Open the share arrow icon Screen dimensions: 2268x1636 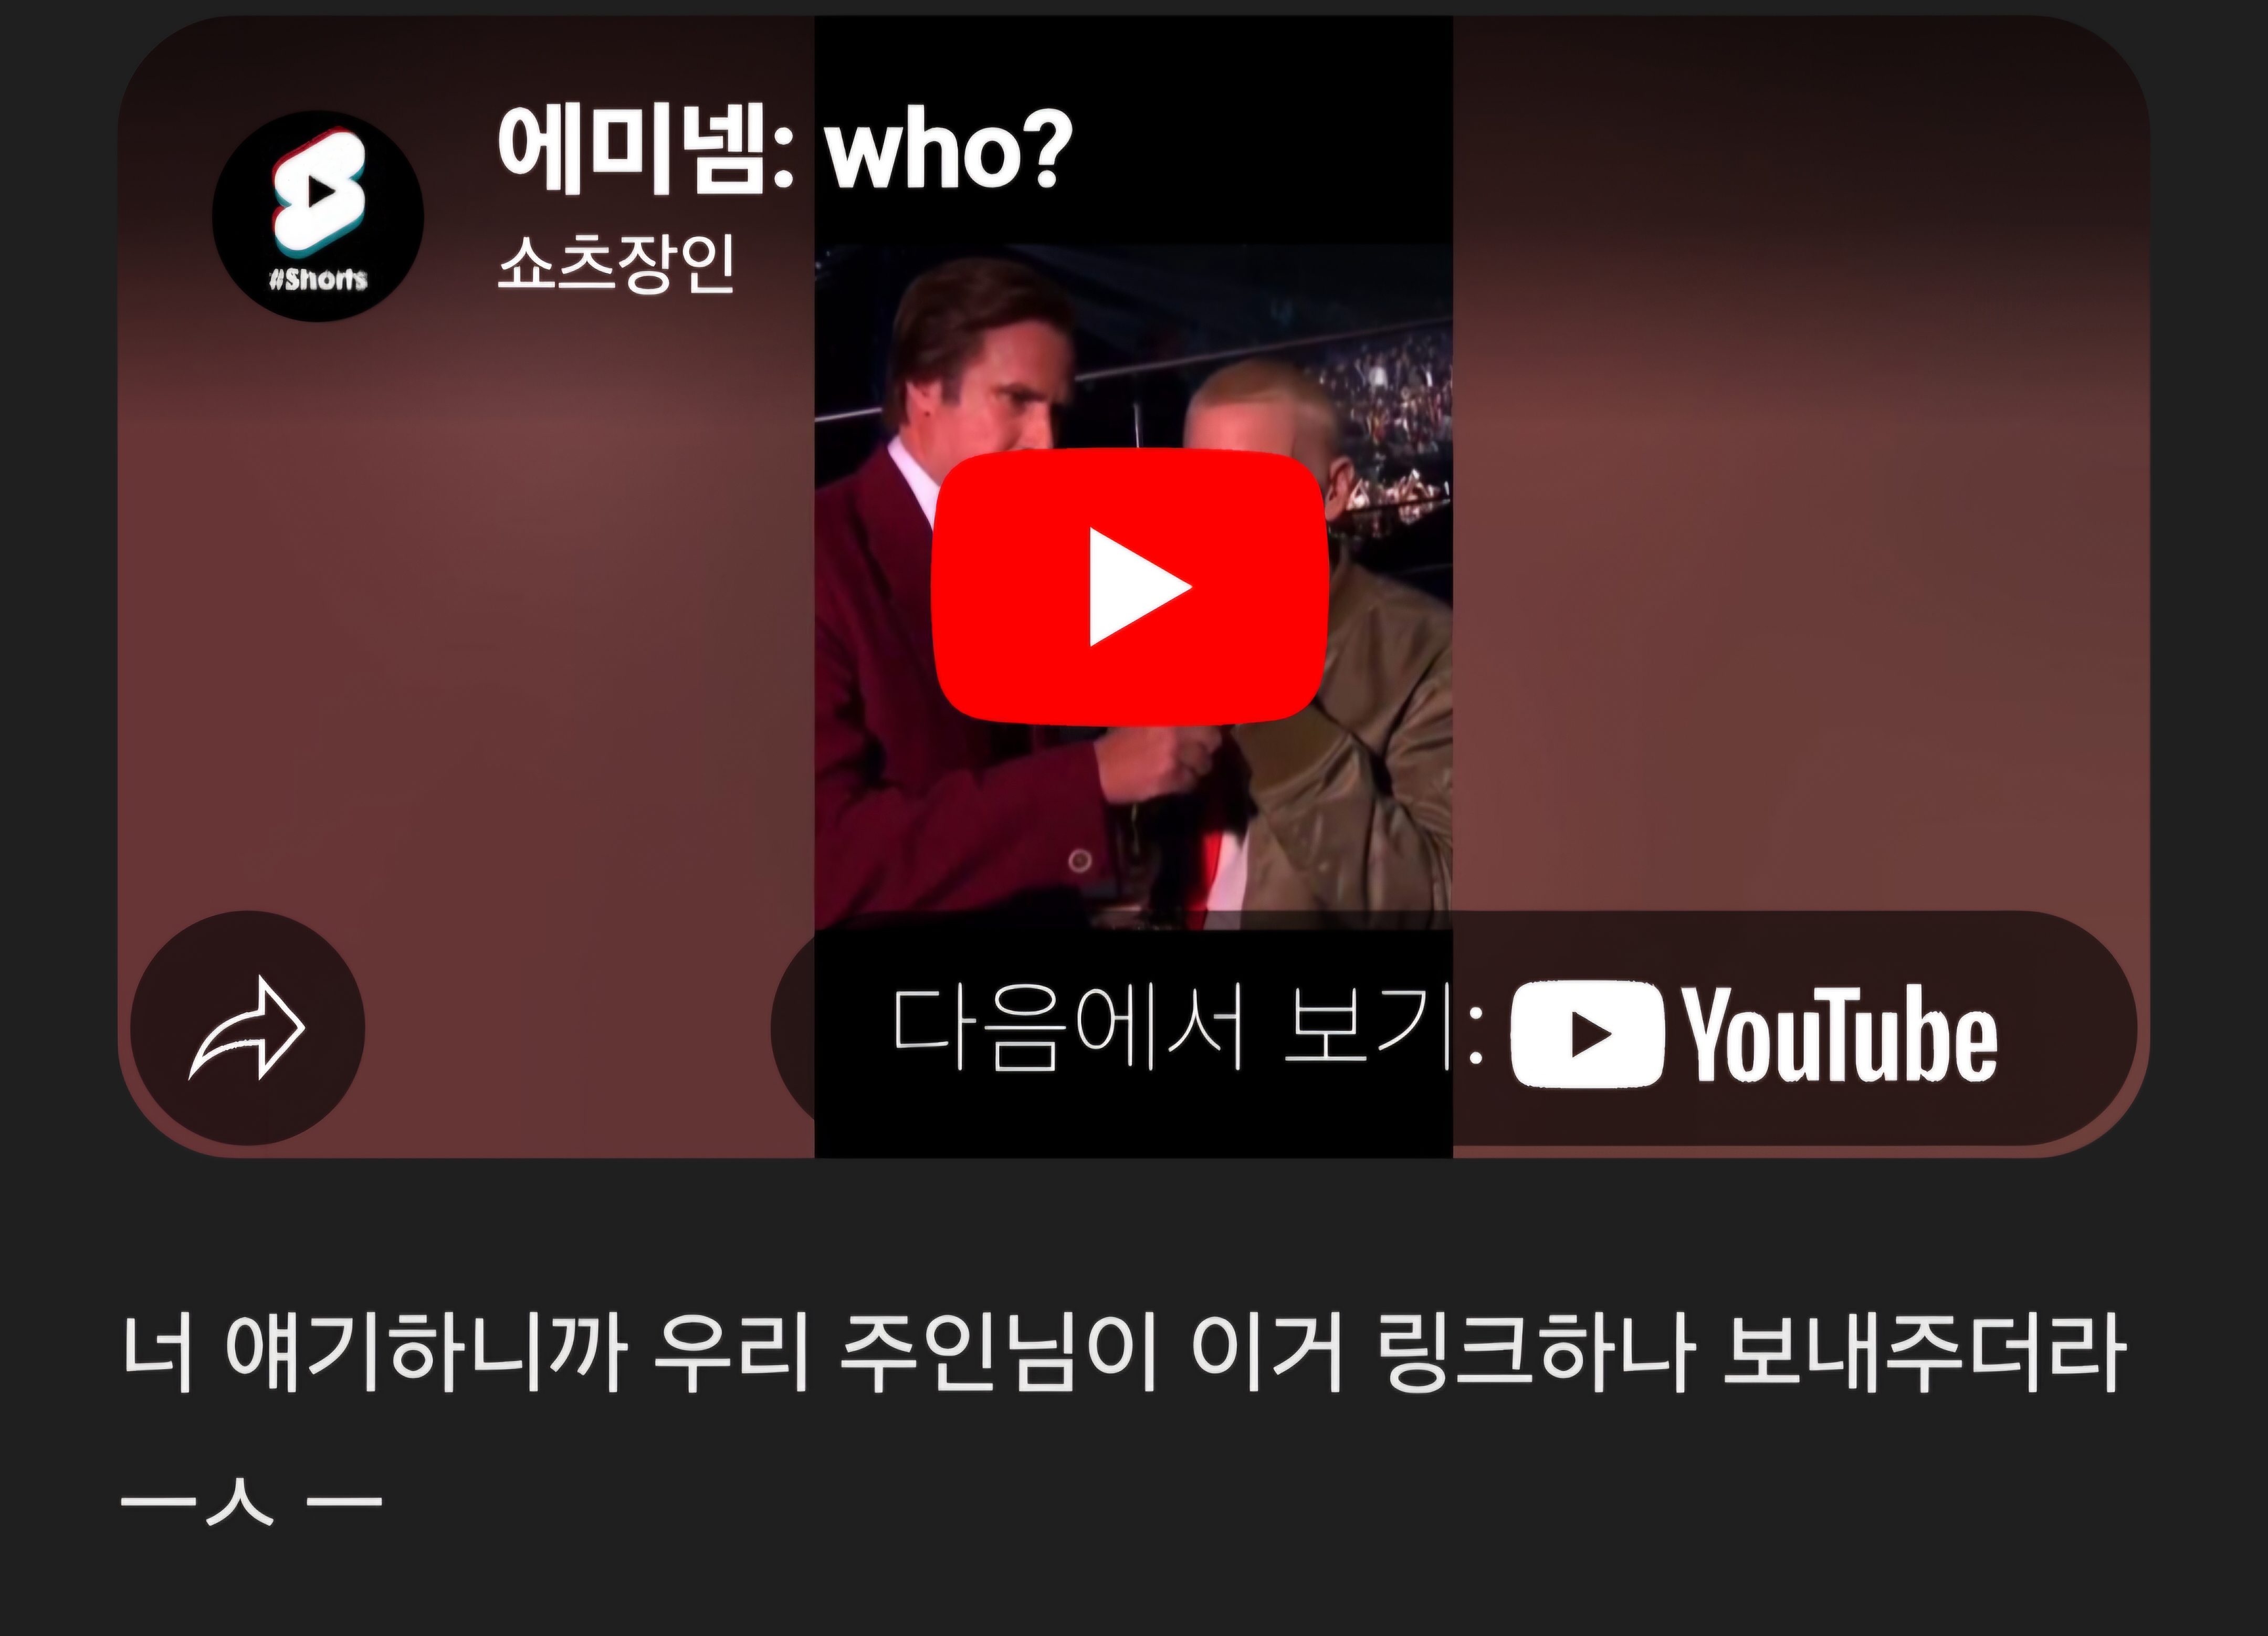click(x=247, y=1028)
